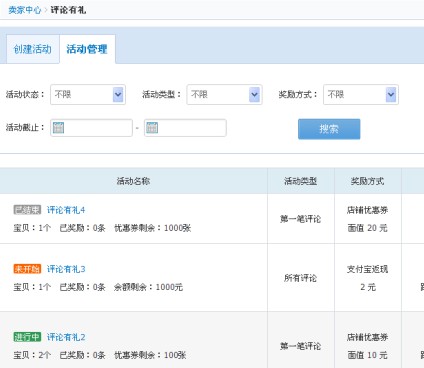Click 店铺优惠券 in 评论有礼2 row

click(x=368, y=337)
